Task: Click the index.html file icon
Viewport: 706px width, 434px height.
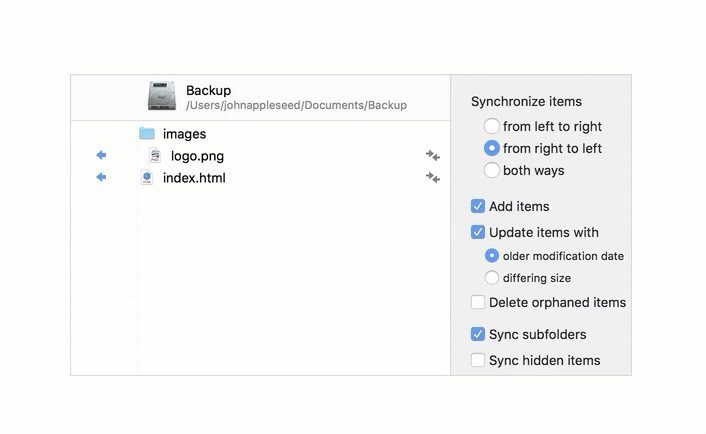Action: (x=147, y=177)
